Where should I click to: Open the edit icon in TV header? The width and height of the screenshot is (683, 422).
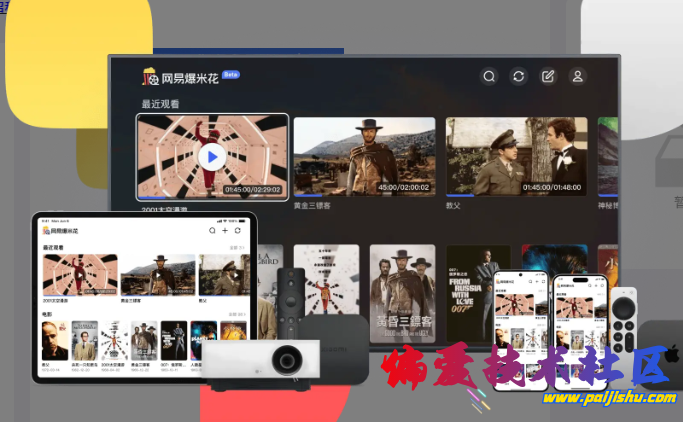pyautogui.click(x=548, y=76)
